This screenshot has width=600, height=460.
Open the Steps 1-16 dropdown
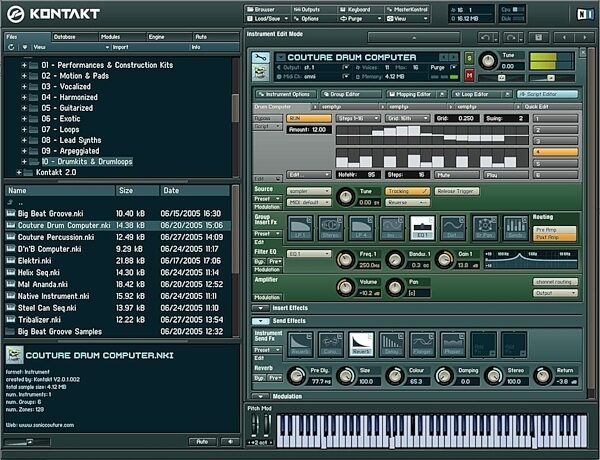[x=358, y=118]
